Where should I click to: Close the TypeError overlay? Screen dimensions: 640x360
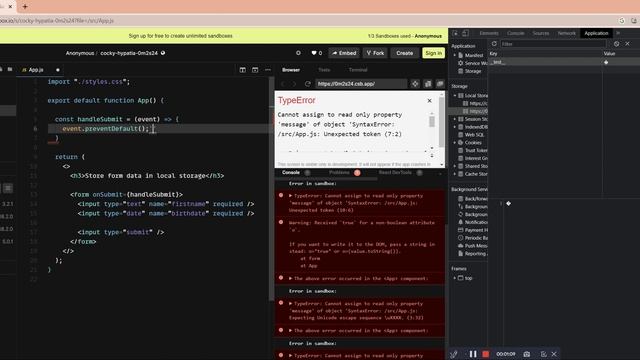tap(429, 100)
